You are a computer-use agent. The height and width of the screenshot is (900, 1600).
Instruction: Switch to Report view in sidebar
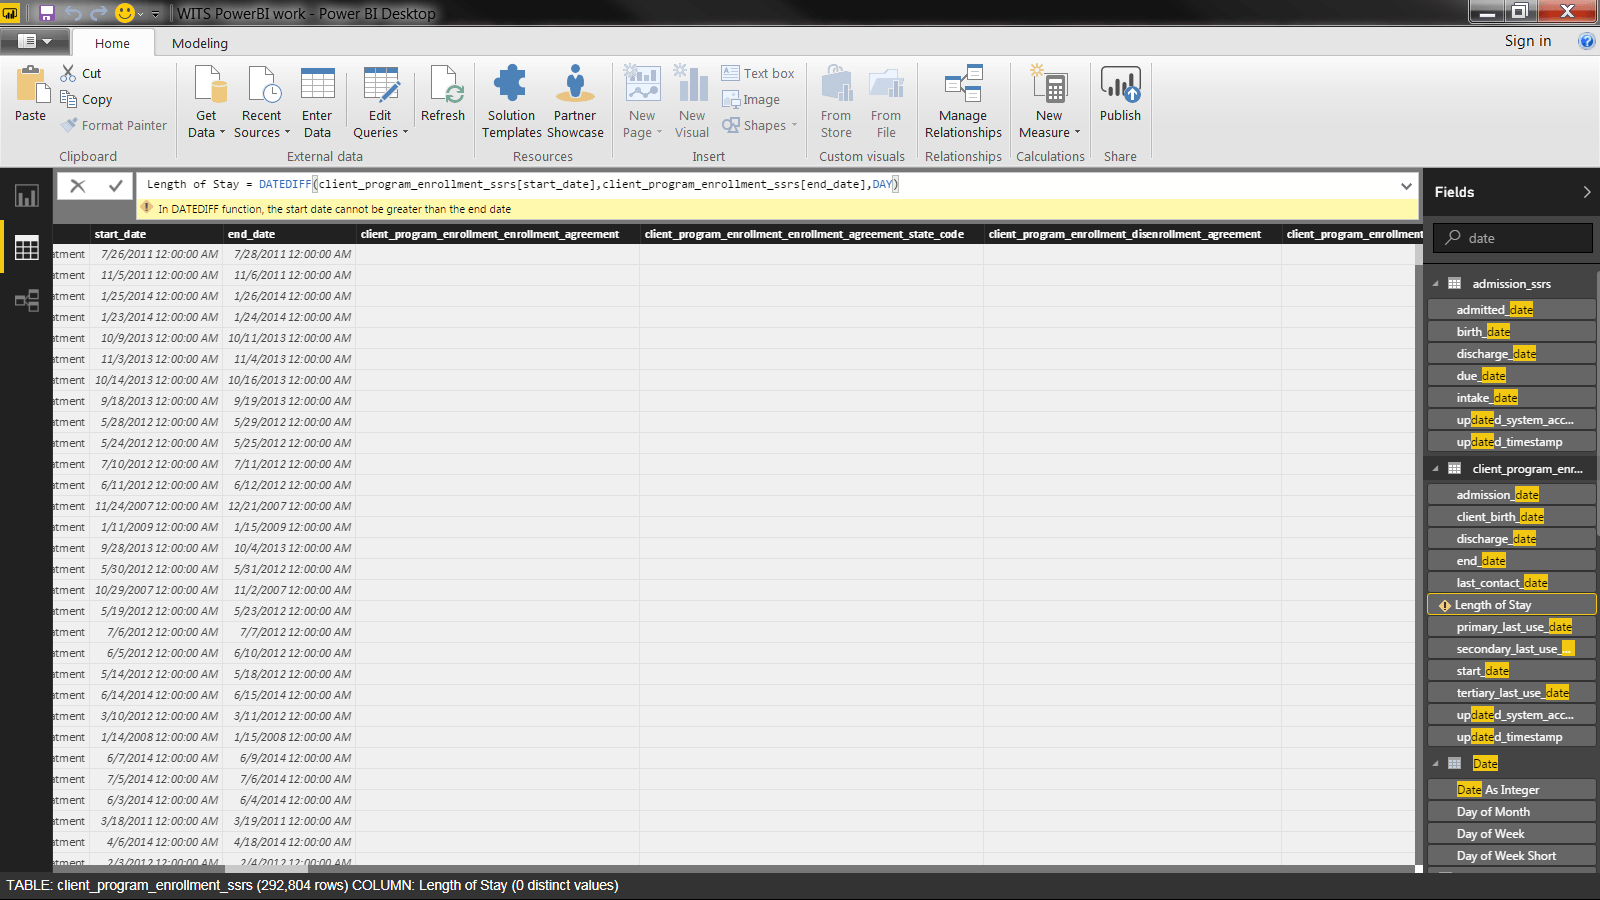coord(27,196)
